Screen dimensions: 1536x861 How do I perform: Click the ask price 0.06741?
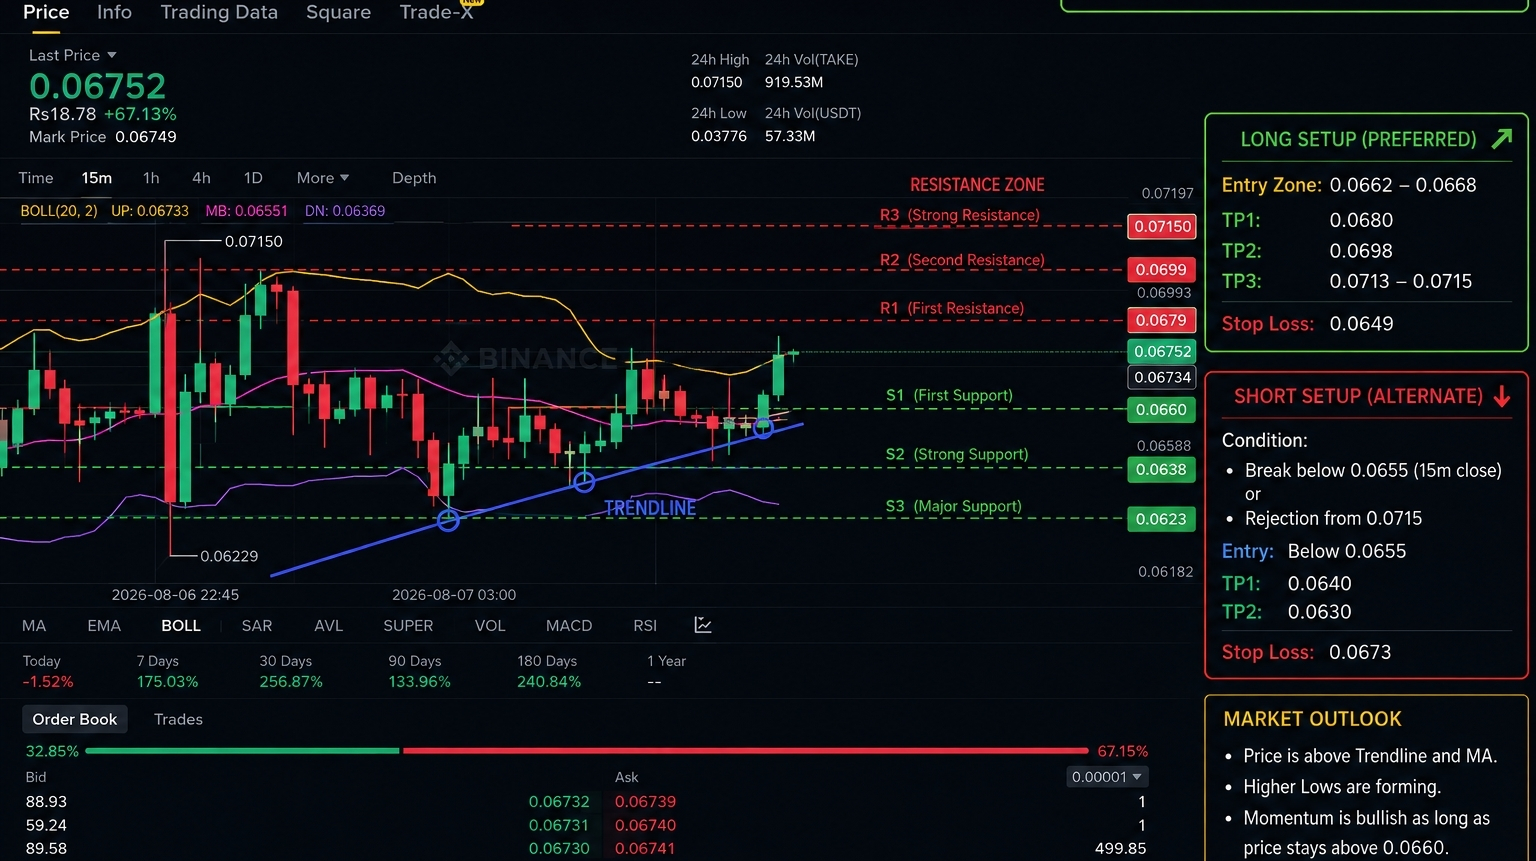[x=645, y=848]
